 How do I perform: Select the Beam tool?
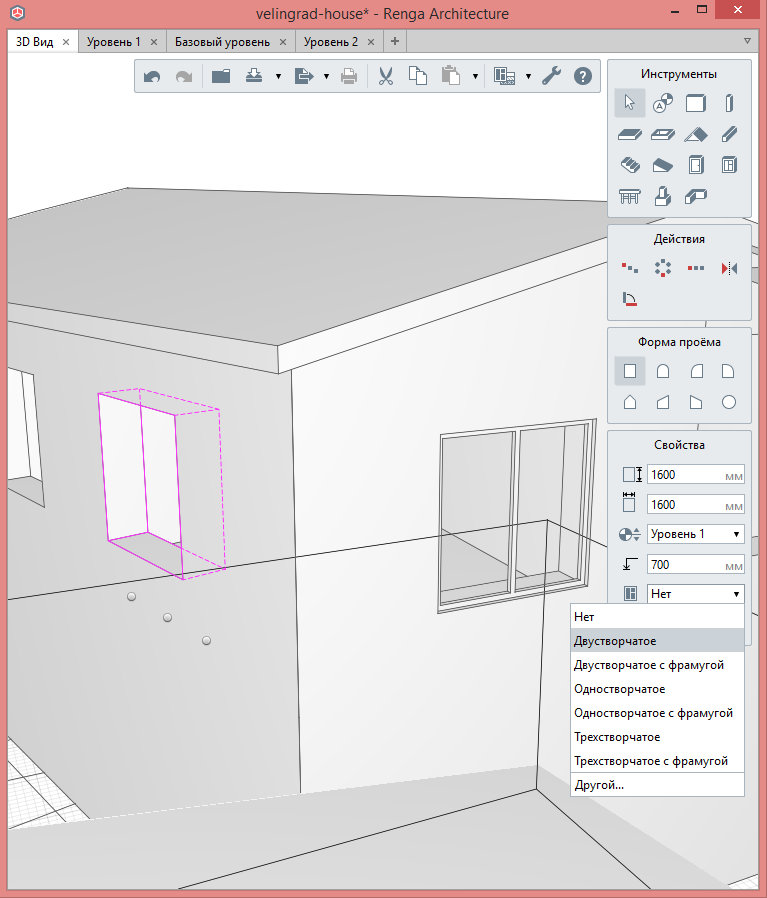click(x=729, y=135)
